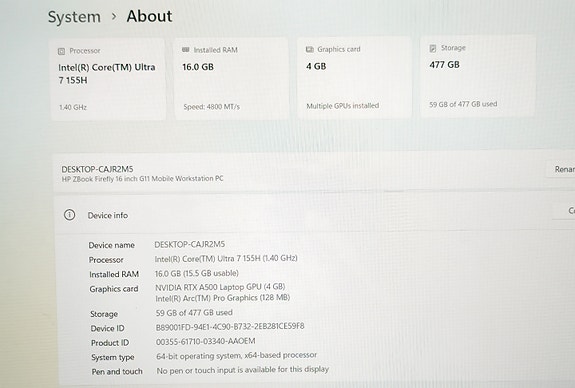Click the 'Device ID' label
Image resolution: width=575 pixels, height=388 pixels.
[107, 328]
